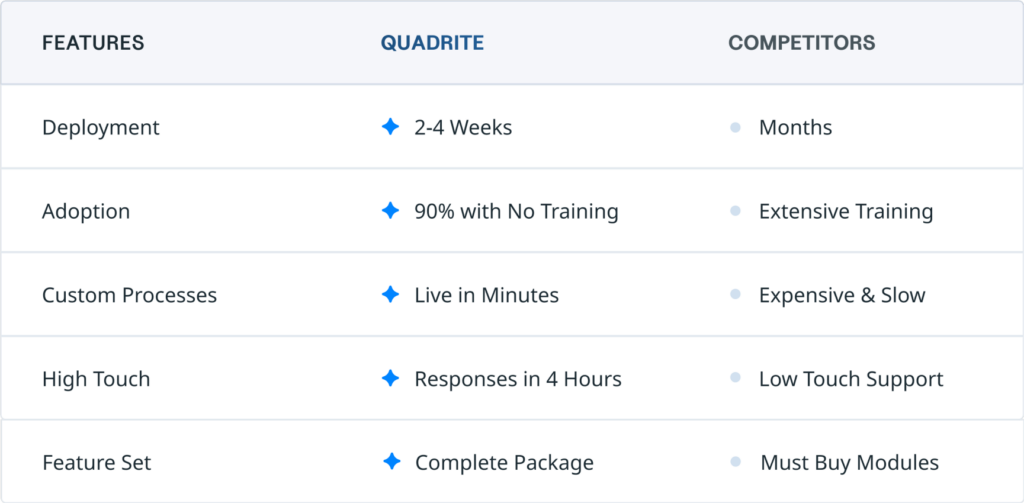
Task: Click the gray dot beside Expensive & Slow
Action: 735,295
